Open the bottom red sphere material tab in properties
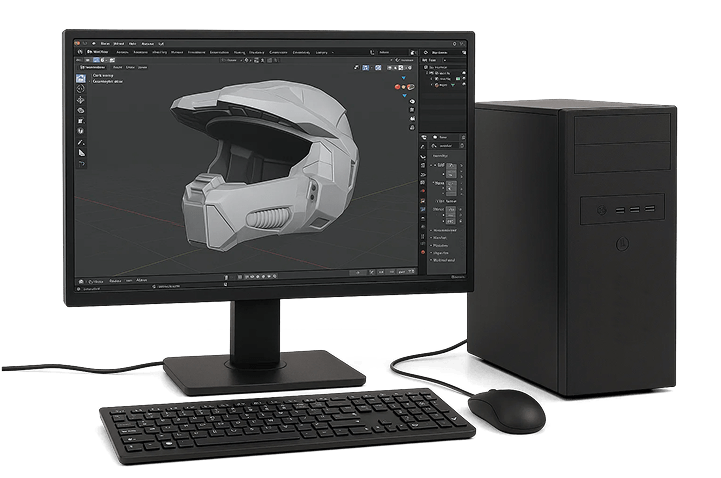 click(423, 252)
